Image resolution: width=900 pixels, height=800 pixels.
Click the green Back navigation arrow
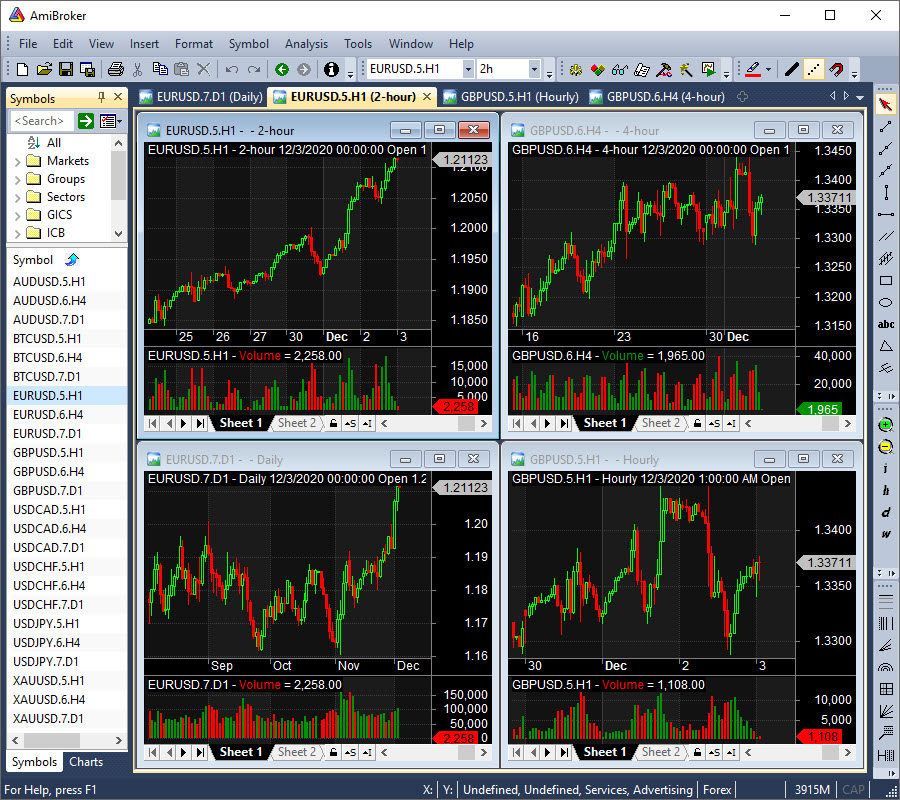282,69
